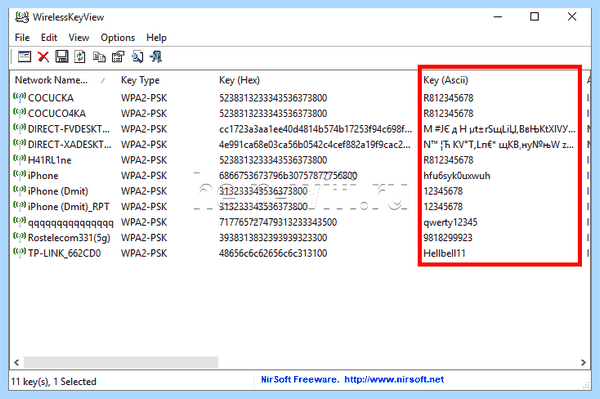Click the qwerty12345 Ascii key cell
This screenshot has height=399, width=600.
tap(450, 222)
